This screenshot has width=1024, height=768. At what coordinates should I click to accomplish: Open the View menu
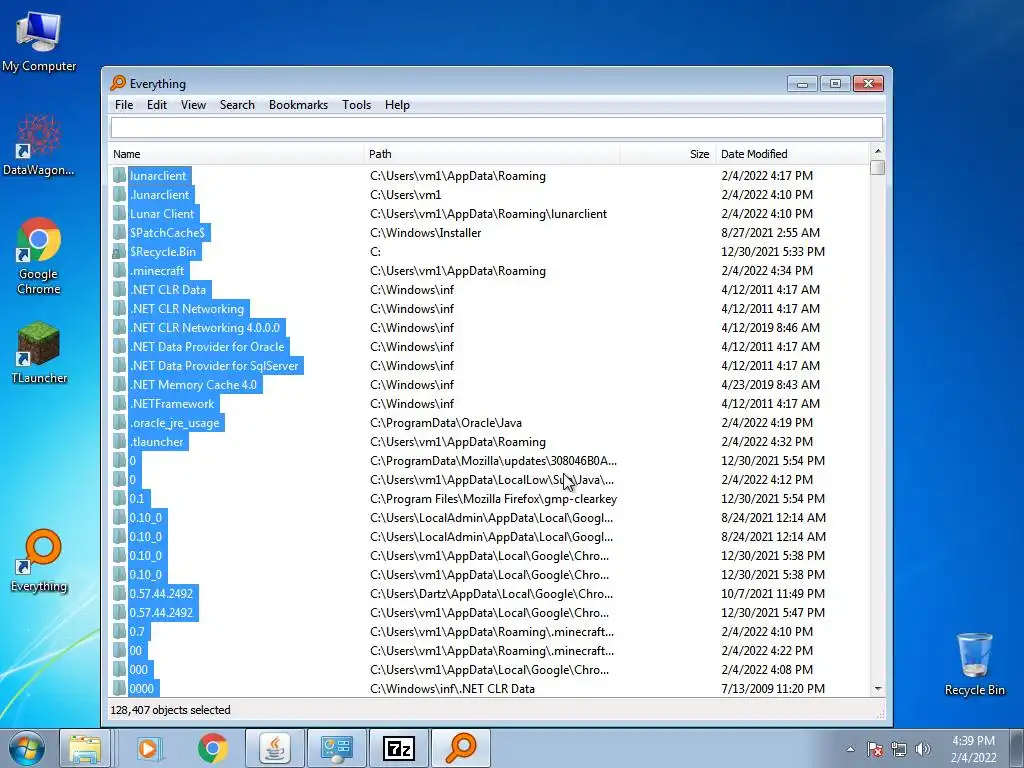coord(193,104)
